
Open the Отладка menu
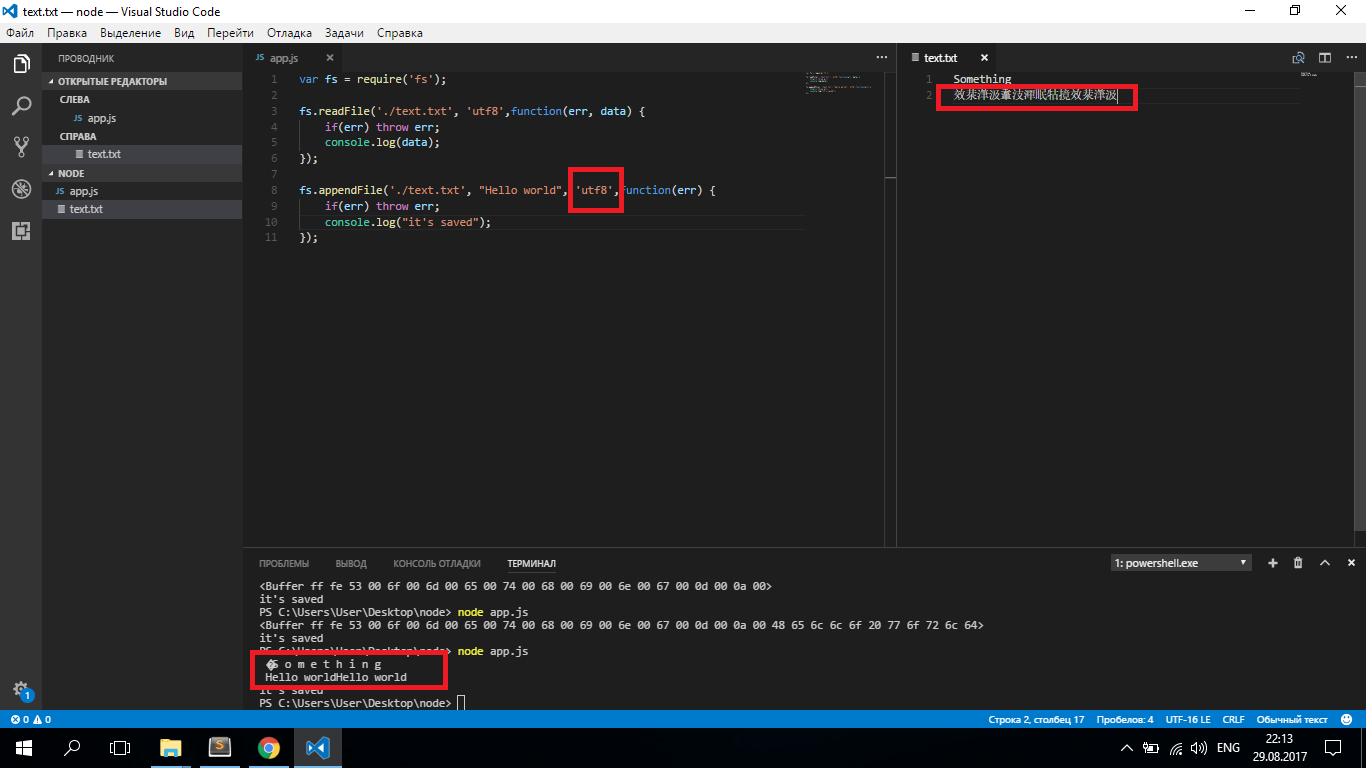tap(289, 33)
